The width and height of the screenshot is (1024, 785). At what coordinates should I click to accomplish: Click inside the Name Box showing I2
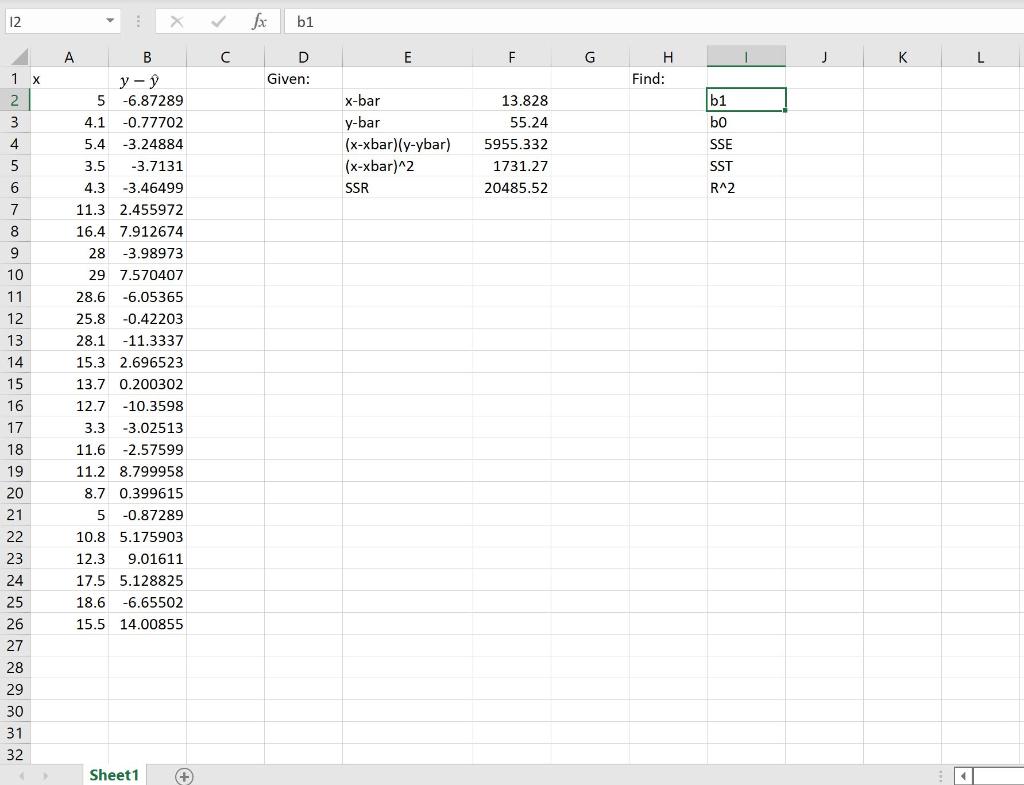point(55,20)
